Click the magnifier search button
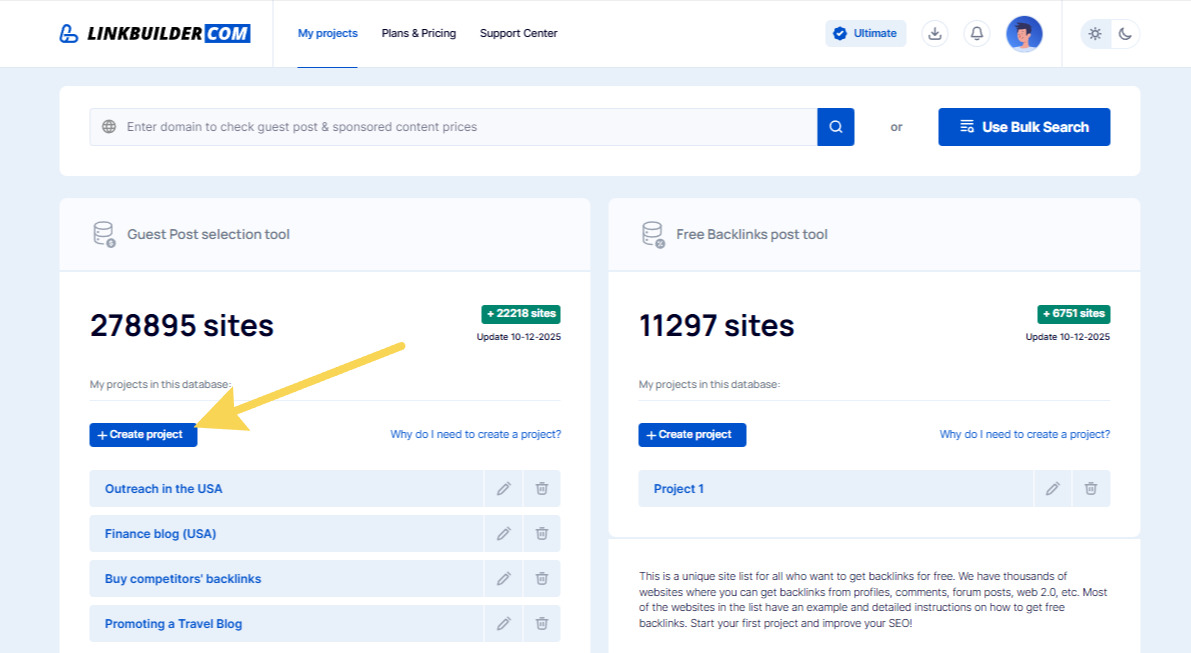Image resolution: width=1191 pixels, height=653 pixels. click(836, 127)
